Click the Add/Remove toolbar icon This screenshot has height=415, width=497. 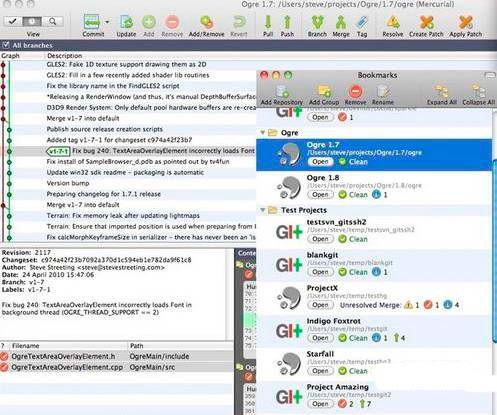[x=207, y=22]
